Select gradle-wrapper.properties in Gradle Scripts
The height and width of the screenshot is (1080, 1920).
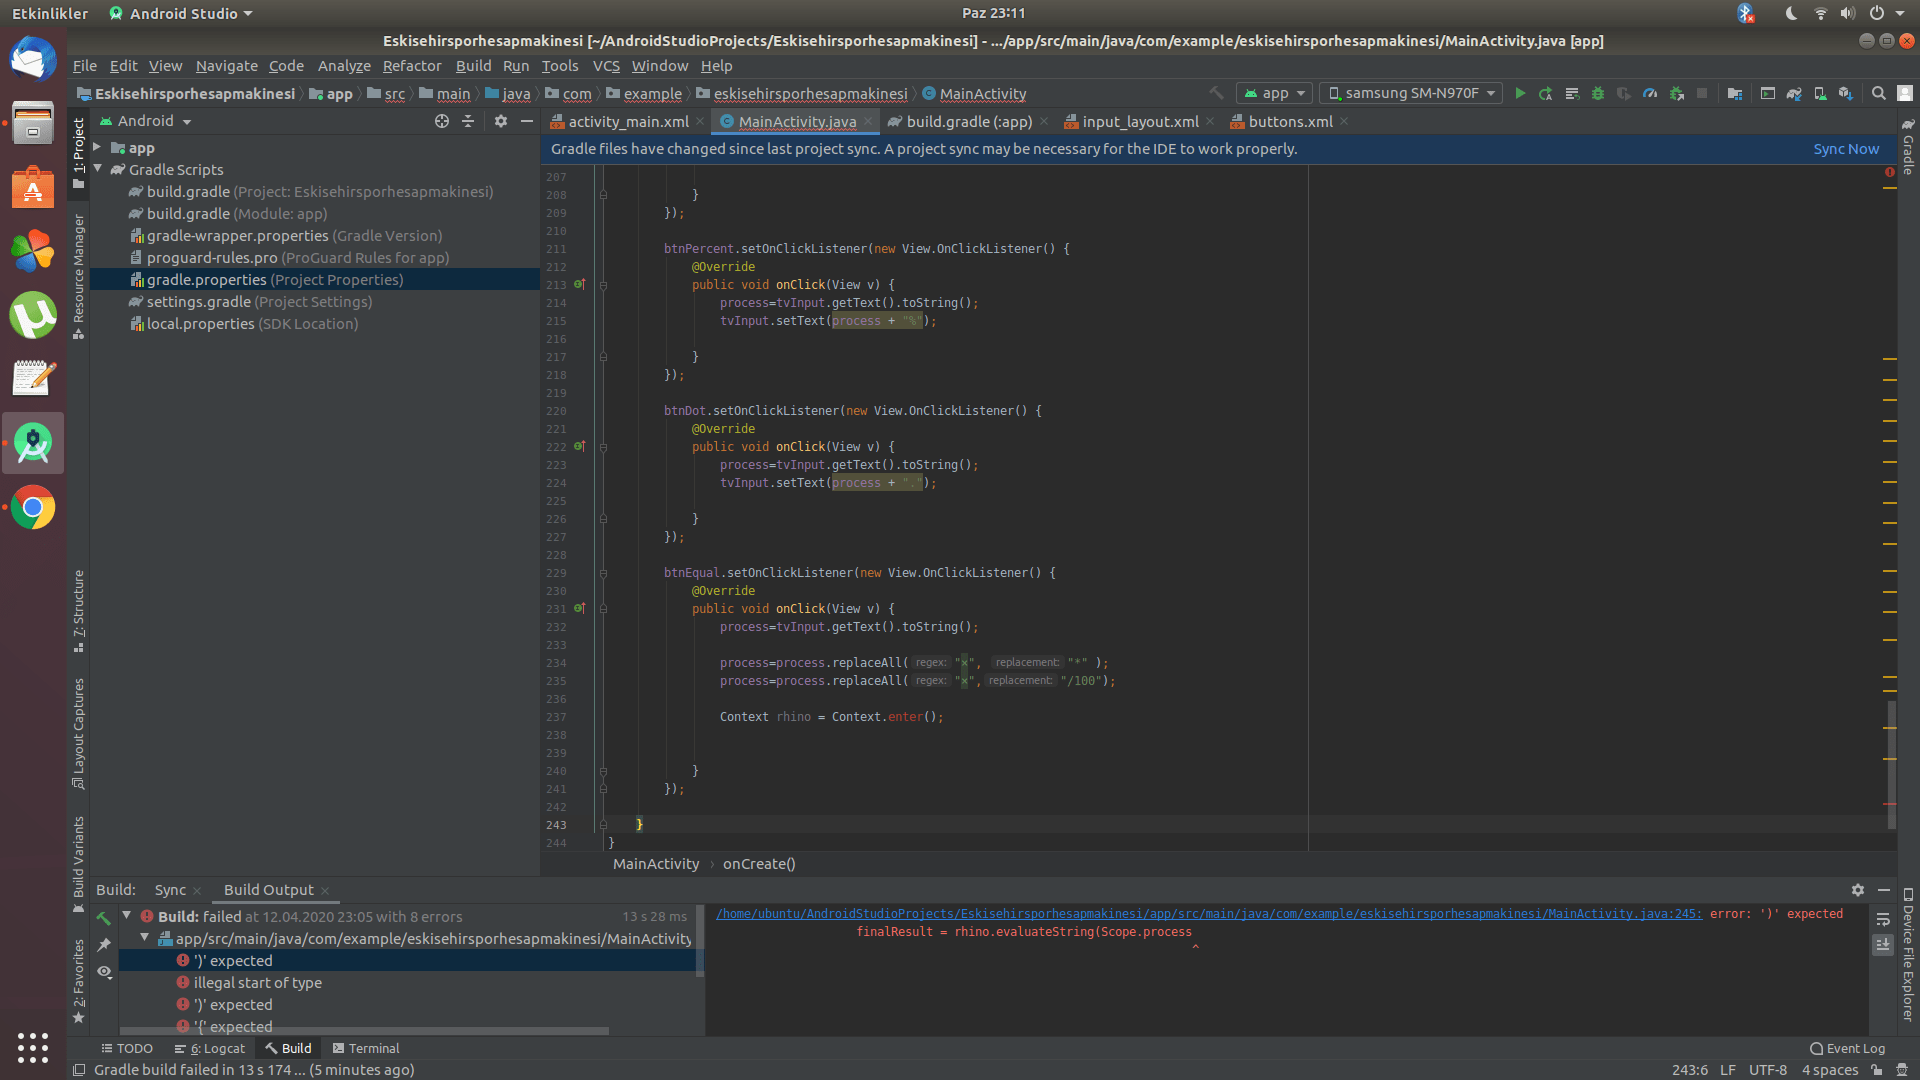point(237,236)
